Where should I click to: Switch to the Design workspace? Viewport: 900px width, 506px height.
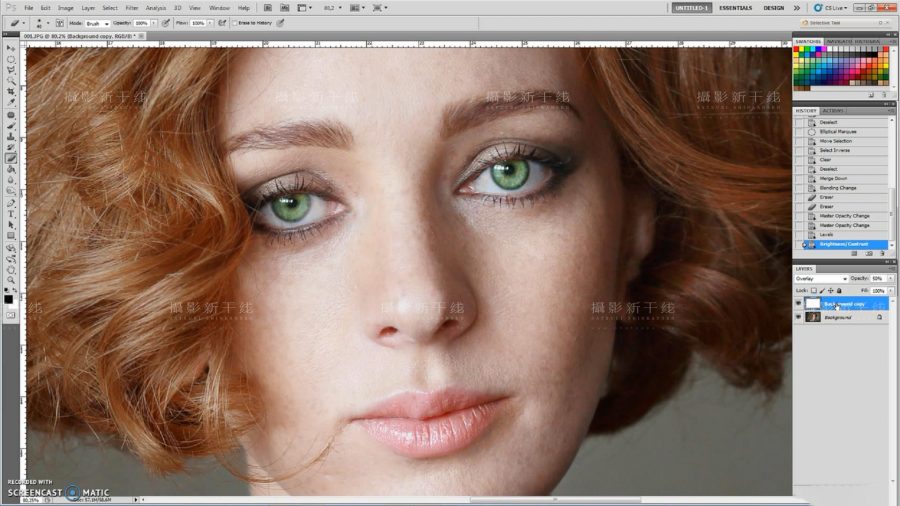[x=773, y=8]
